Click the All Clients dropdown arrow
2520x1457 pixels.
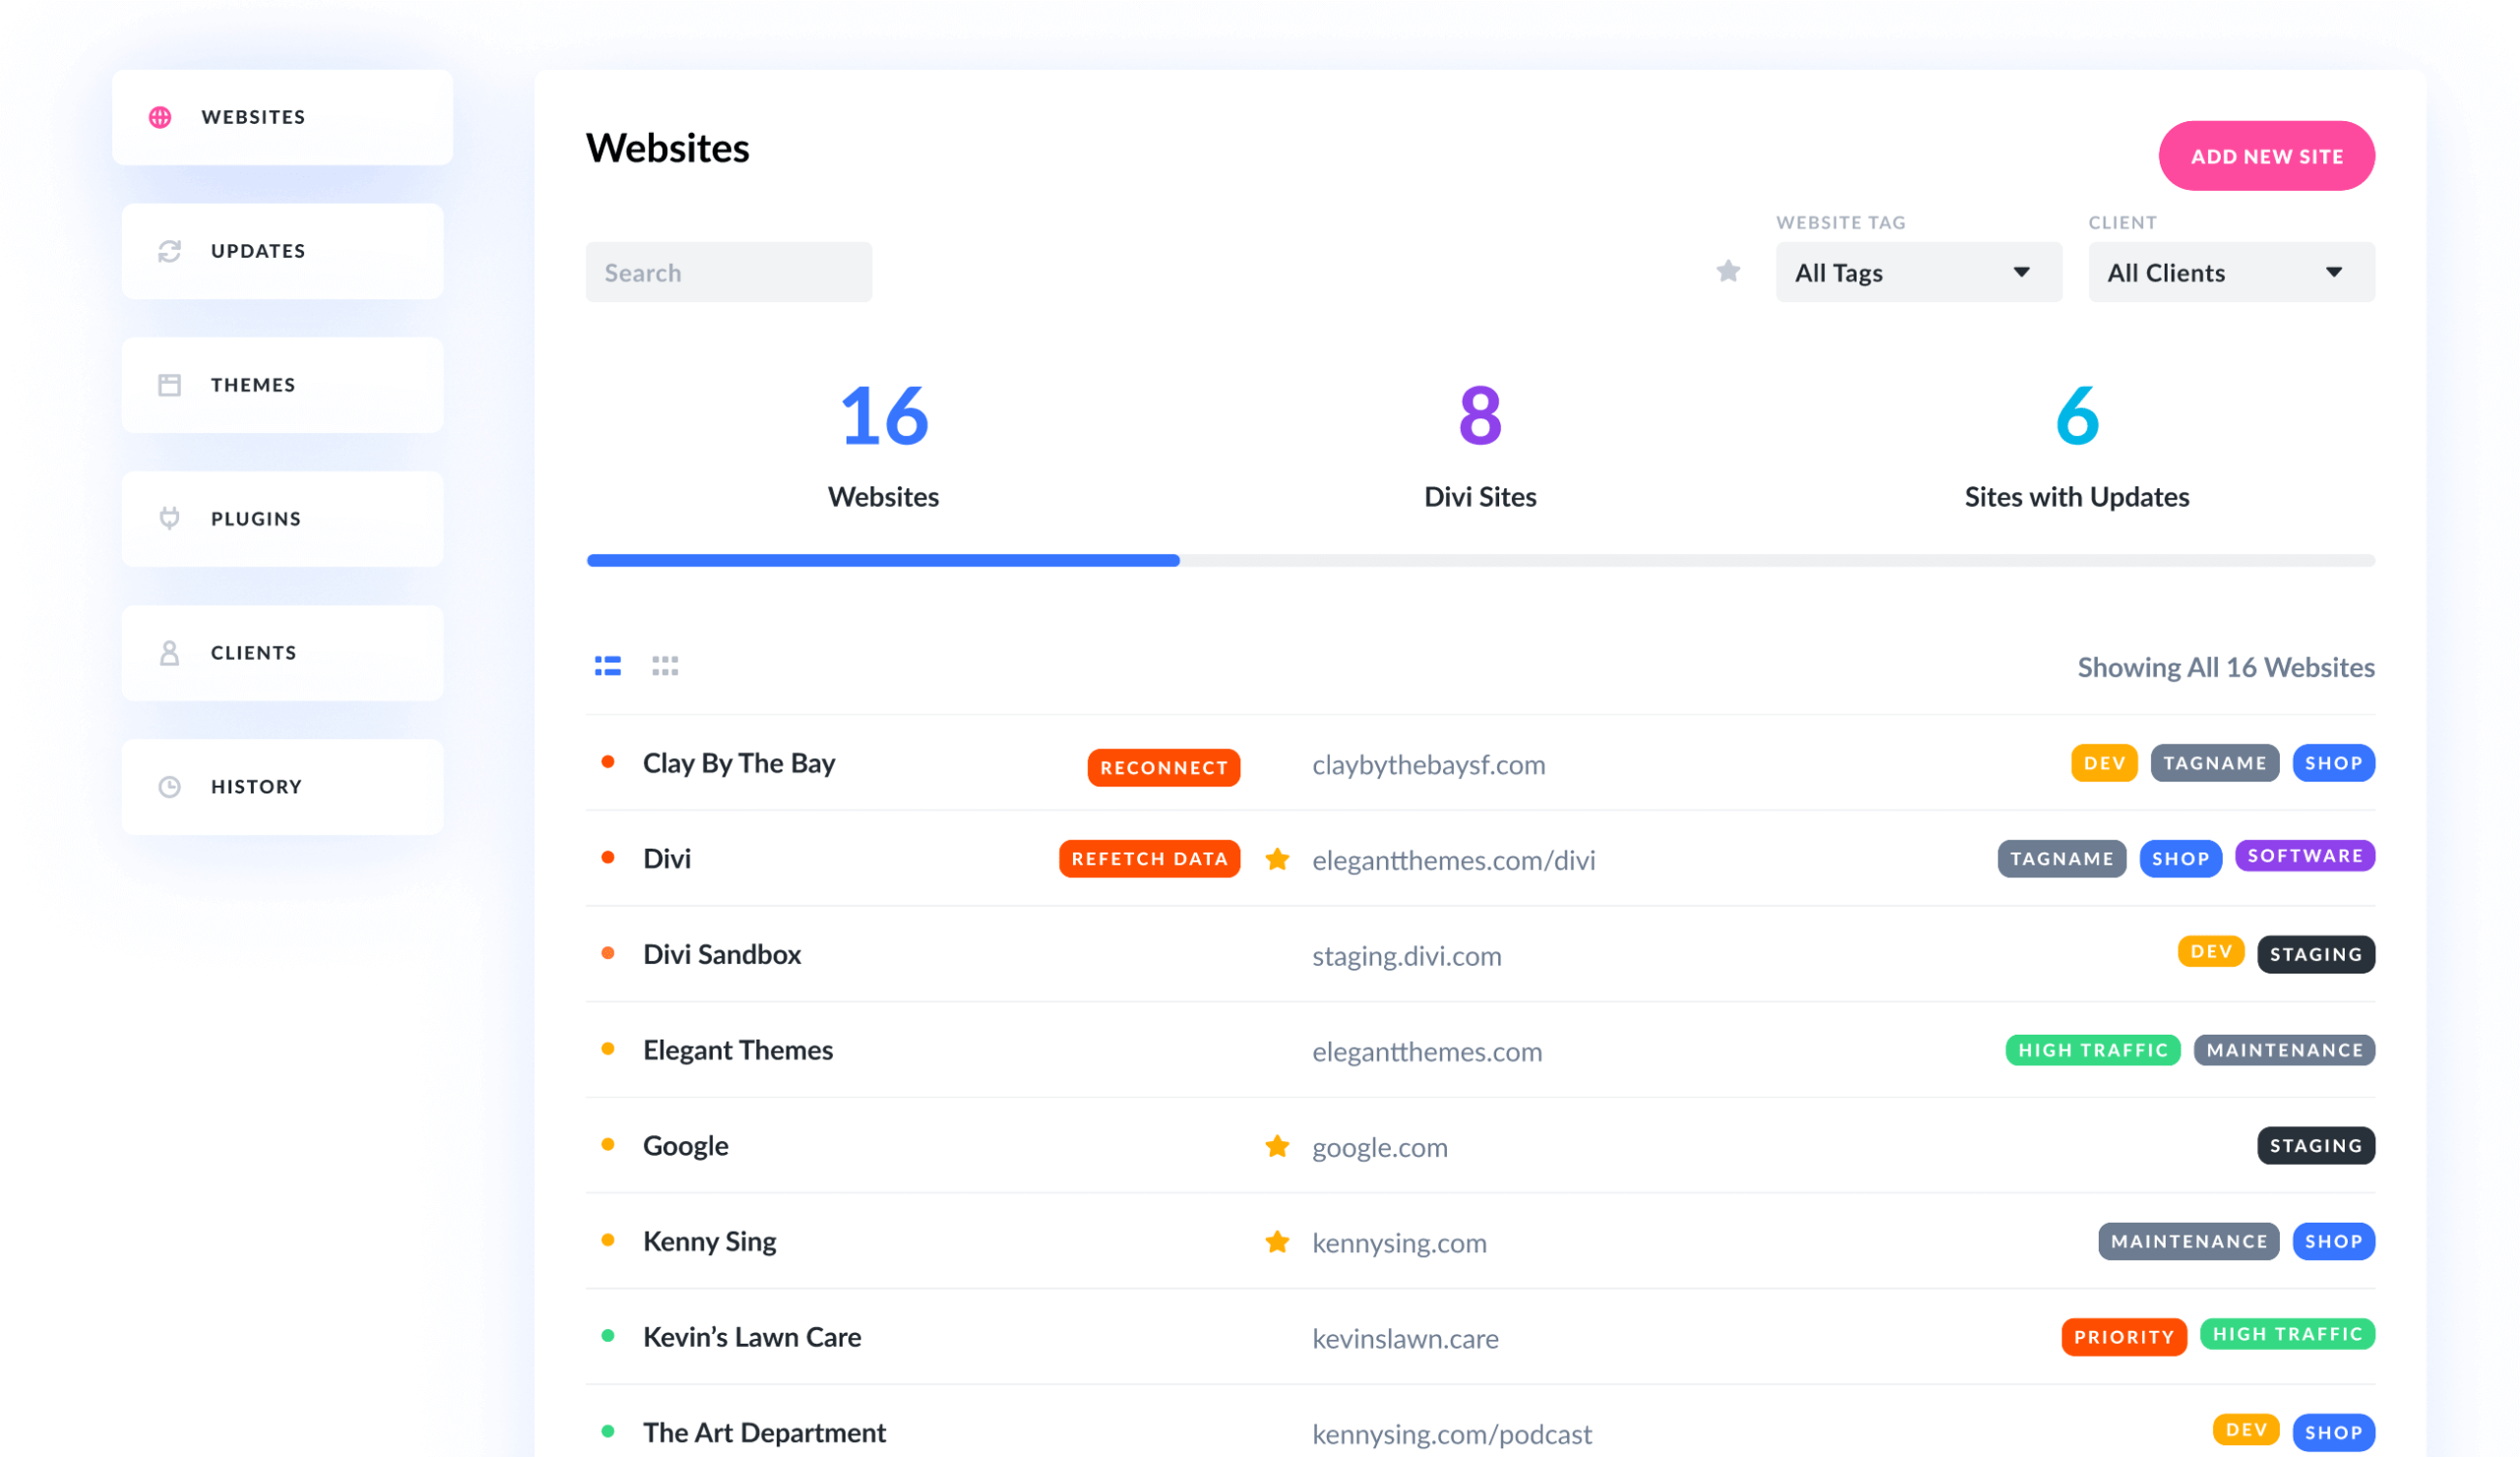[x=2334, y=272]
